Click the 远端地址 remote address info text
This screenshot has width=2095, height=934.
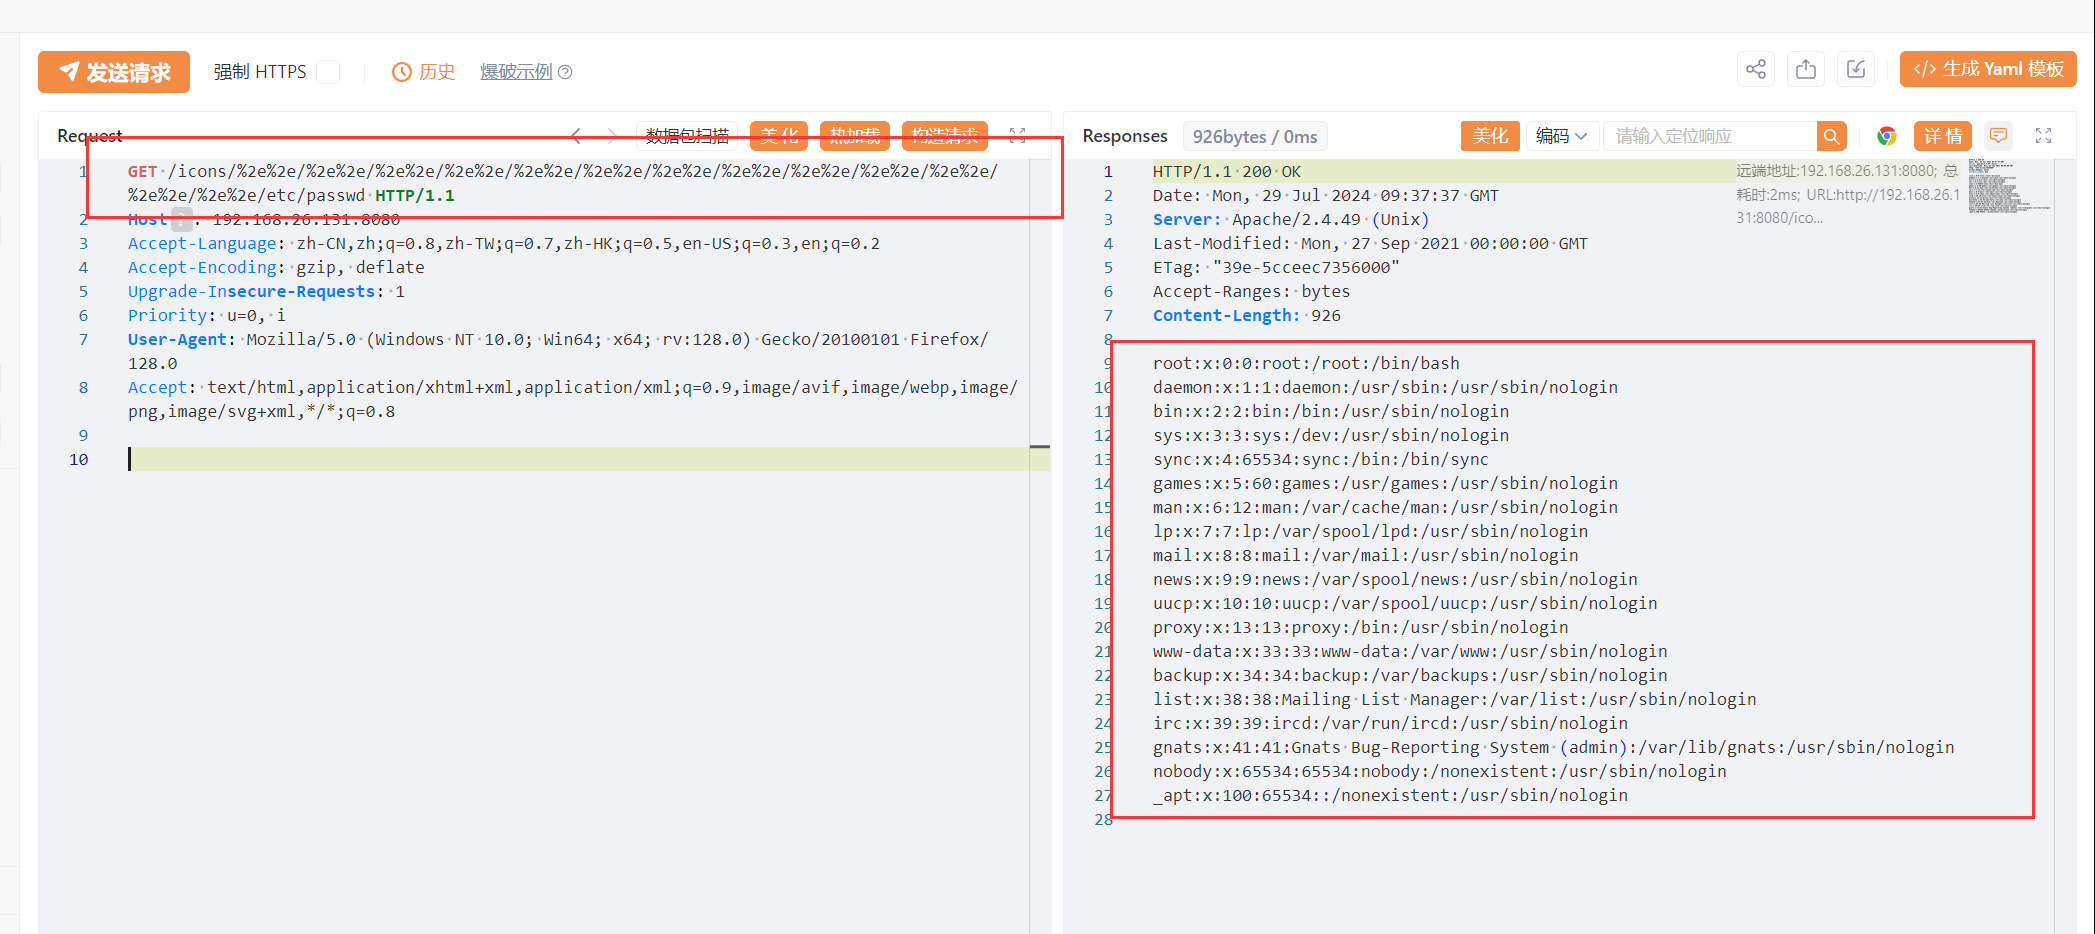pyautogui.click(x=1848, y=194)
